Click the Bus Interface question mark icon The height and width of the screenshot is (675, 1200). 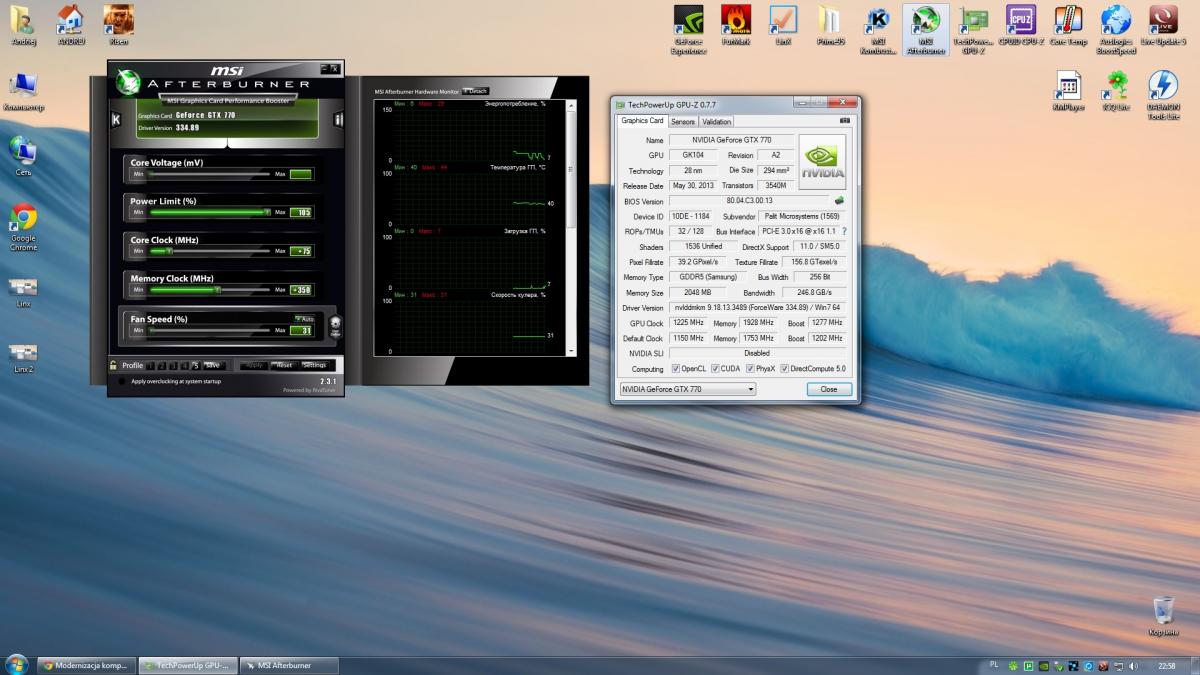(x=844, y=231)
